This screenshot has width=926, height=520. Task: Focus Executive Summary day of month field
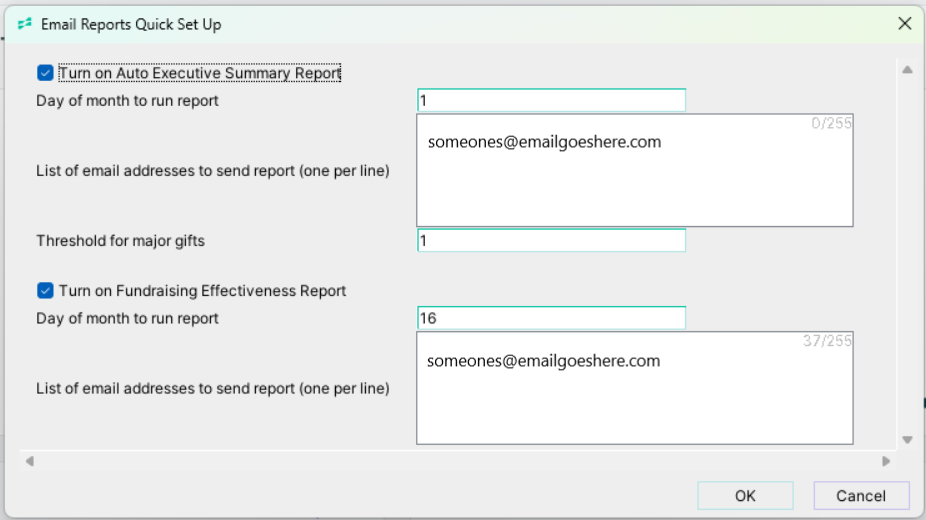[551, 100]
